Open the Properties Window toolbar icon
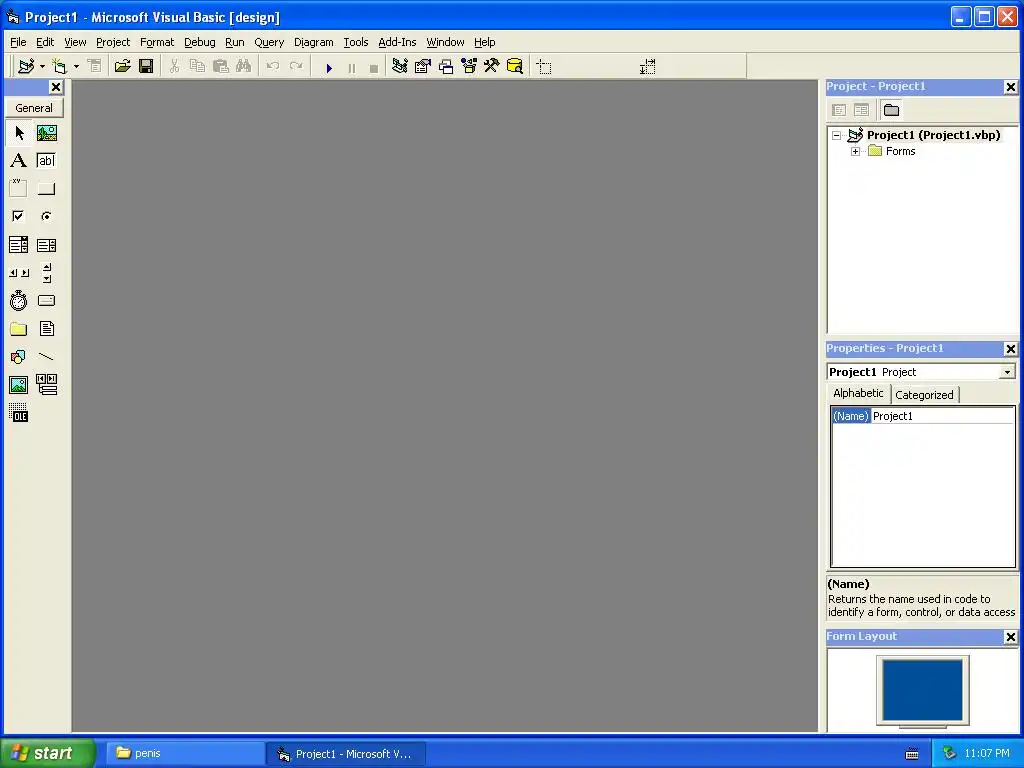The width and height of the screenshot is (1024, 768). (x=423, y=66)
